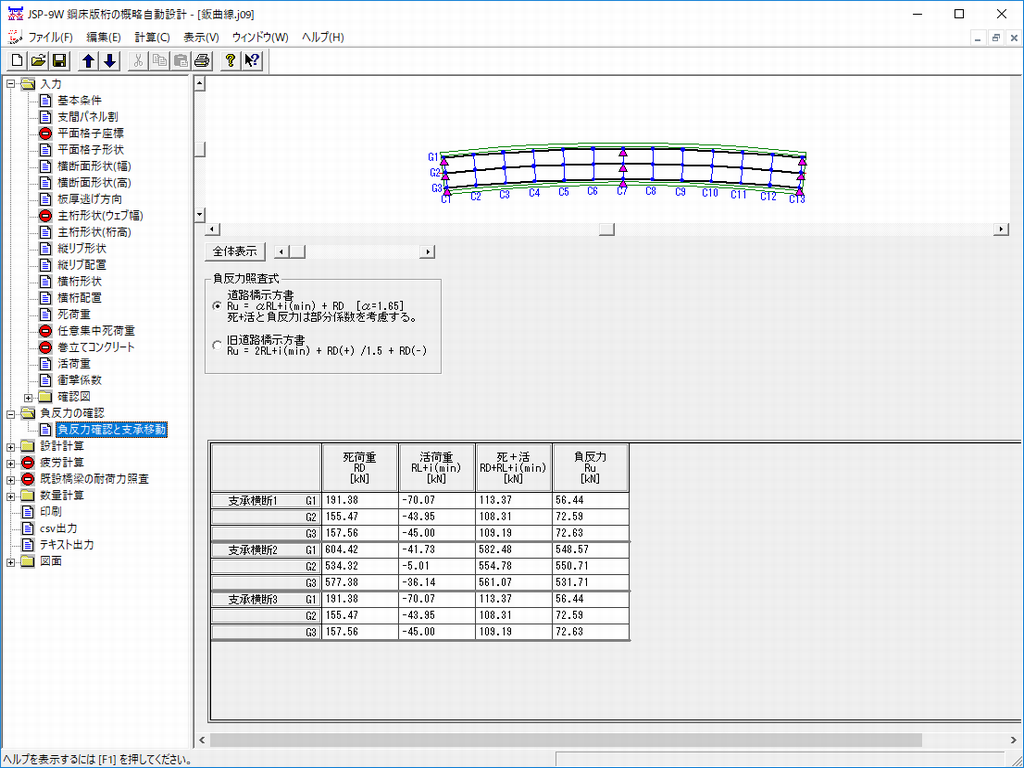The image size is (1024, 768).
Task: Select the 死荷重 tree item
Action: coord(75,314)
